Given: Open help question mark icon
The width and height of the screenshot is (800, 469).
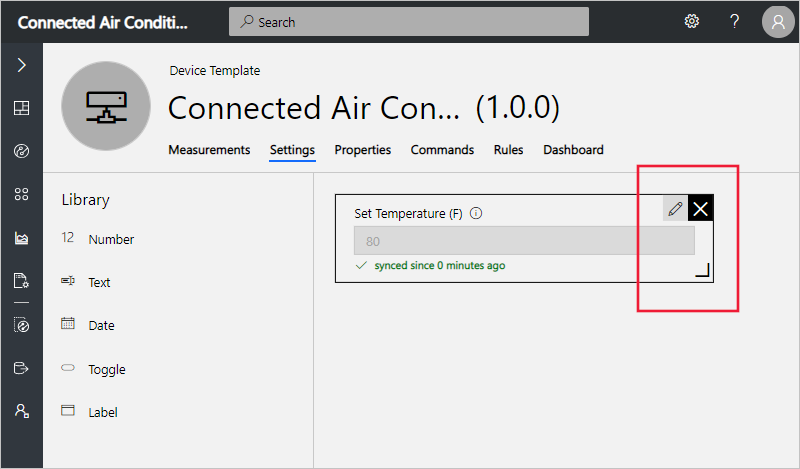Looking at the screenshot, I should pos(734,21).
